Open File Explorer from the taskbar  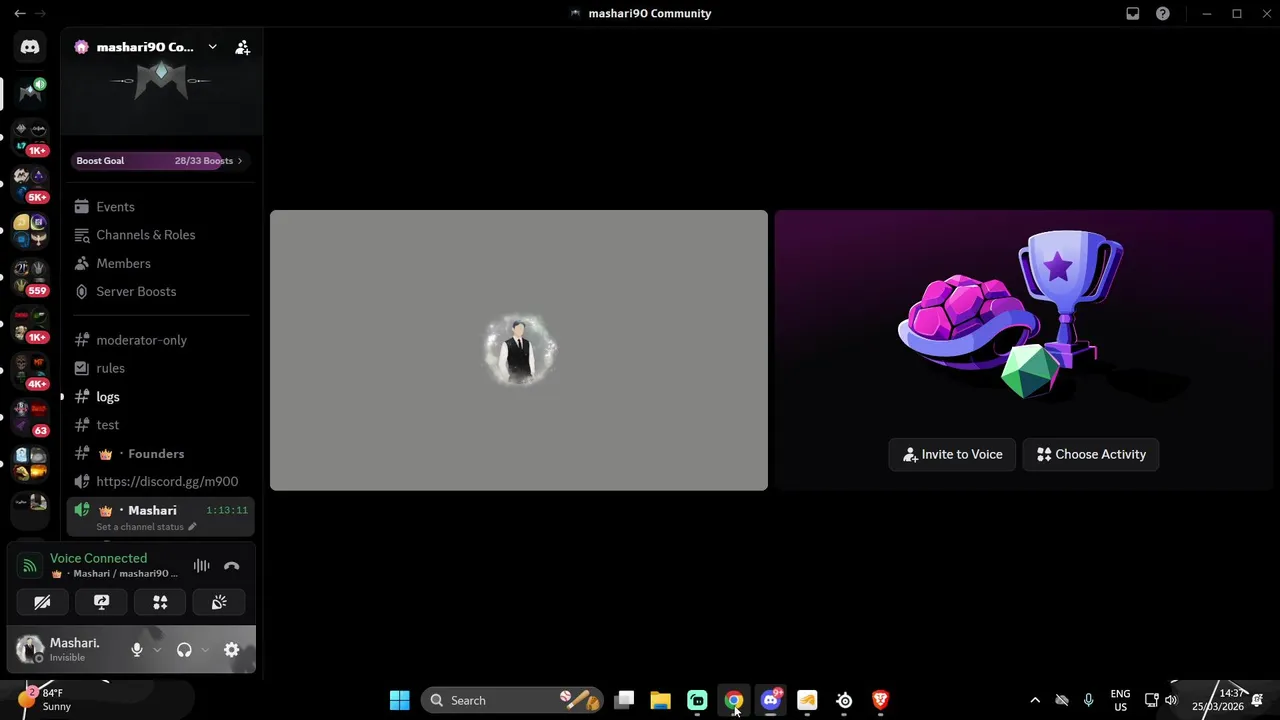coord(660,700)
